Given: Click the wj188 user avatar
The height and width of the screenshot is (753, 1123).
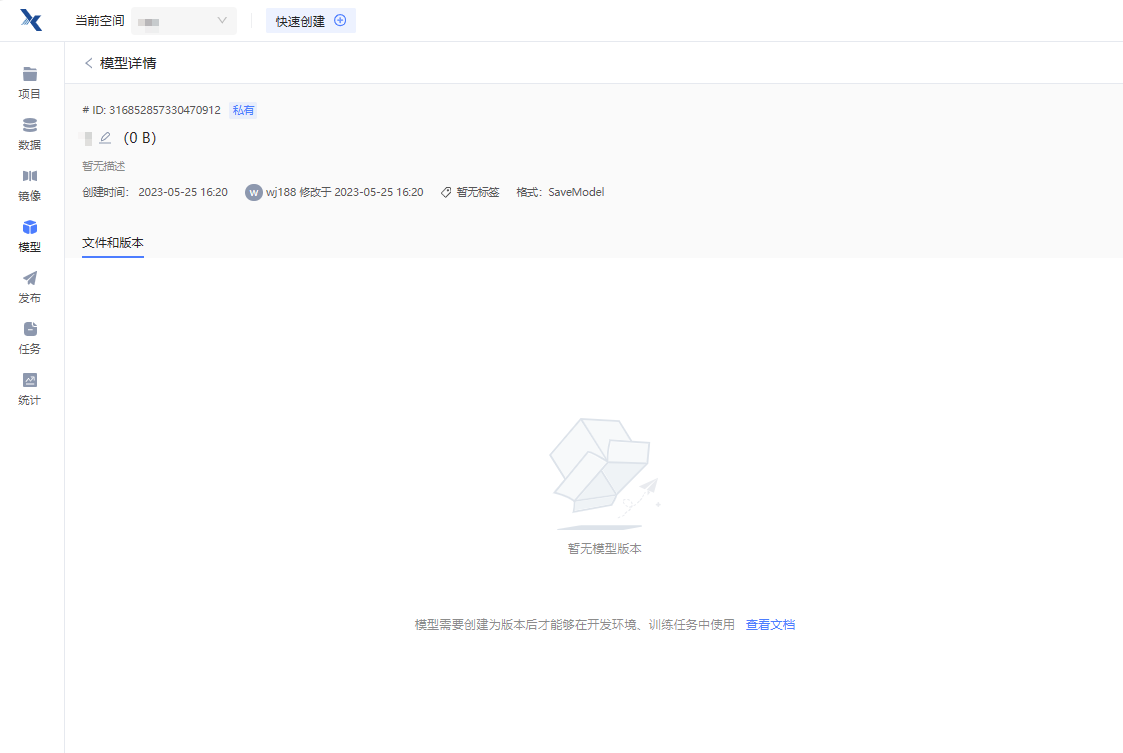Looking at the screenshot, I should click(254, 192).
